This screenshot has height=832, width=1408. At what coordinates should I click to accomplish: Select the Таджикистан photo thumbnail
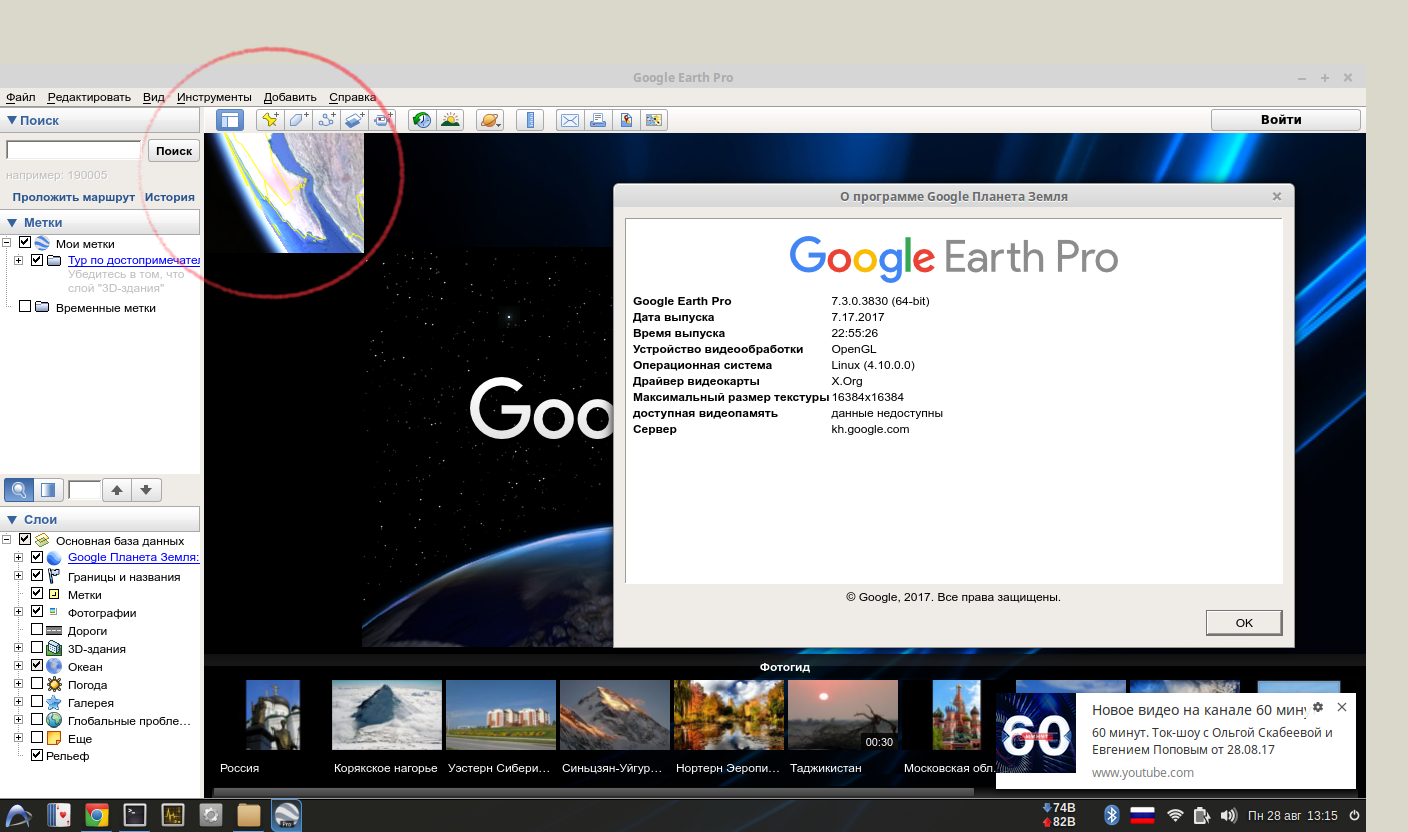(842, 715)
